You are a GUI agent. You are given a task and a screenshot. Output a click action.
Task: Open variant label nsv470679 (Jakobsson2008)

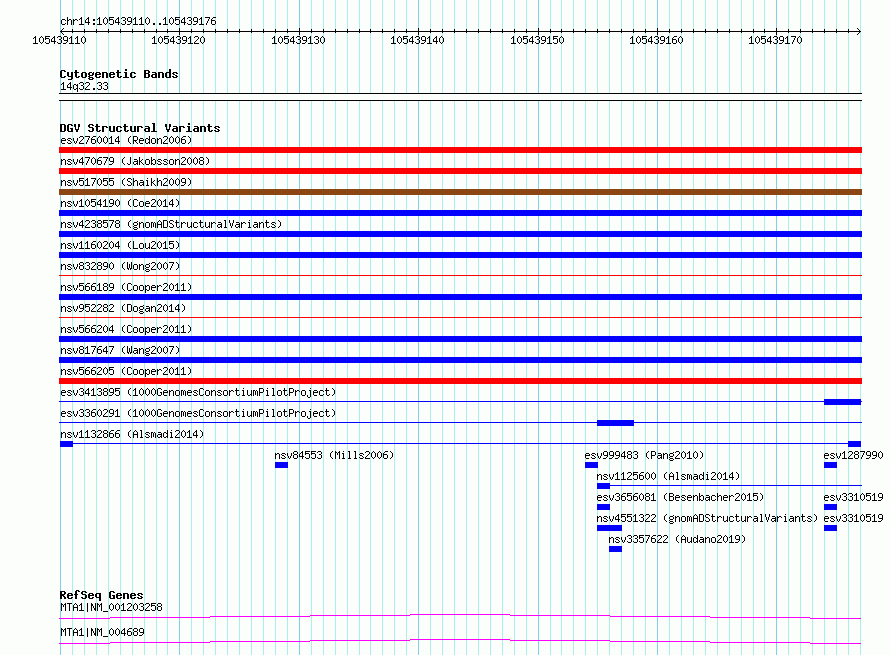click(135, 161)
